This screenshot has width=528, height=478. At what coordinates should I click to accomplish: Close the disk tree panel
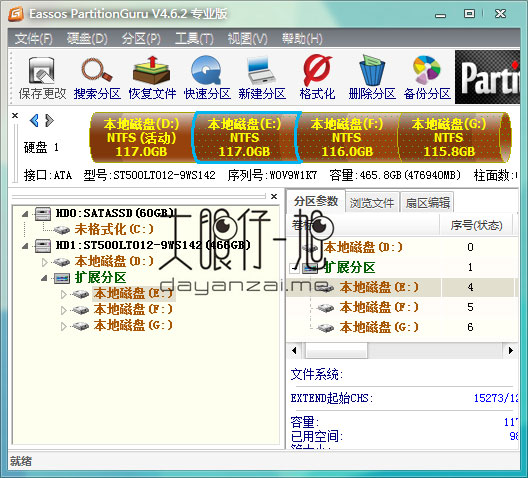coord(274,196)
